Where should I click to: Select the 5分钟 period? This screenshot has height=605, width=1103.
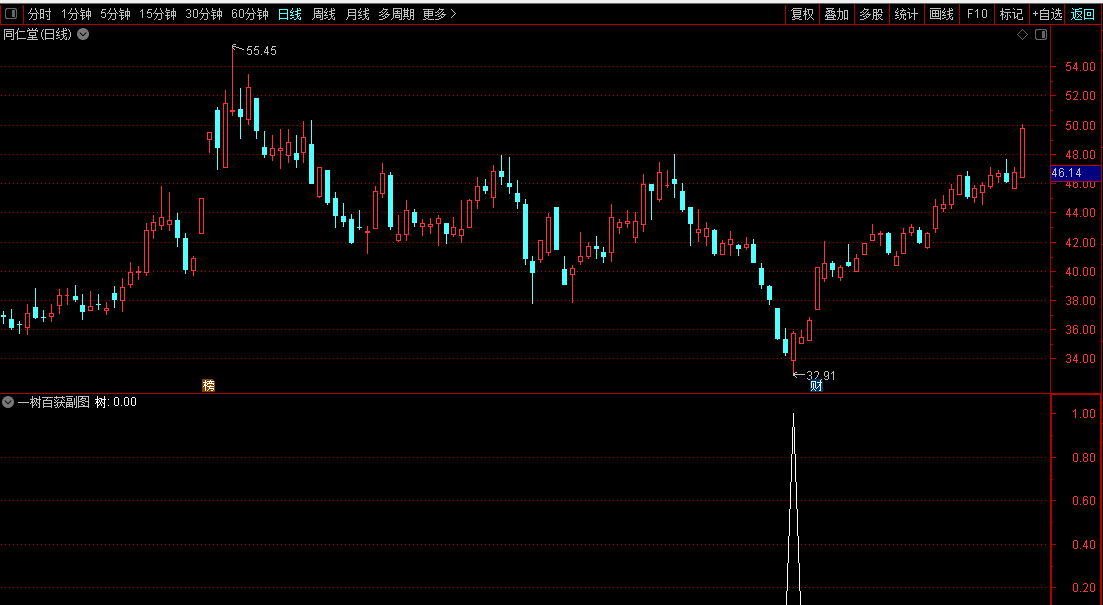(115, 14)
